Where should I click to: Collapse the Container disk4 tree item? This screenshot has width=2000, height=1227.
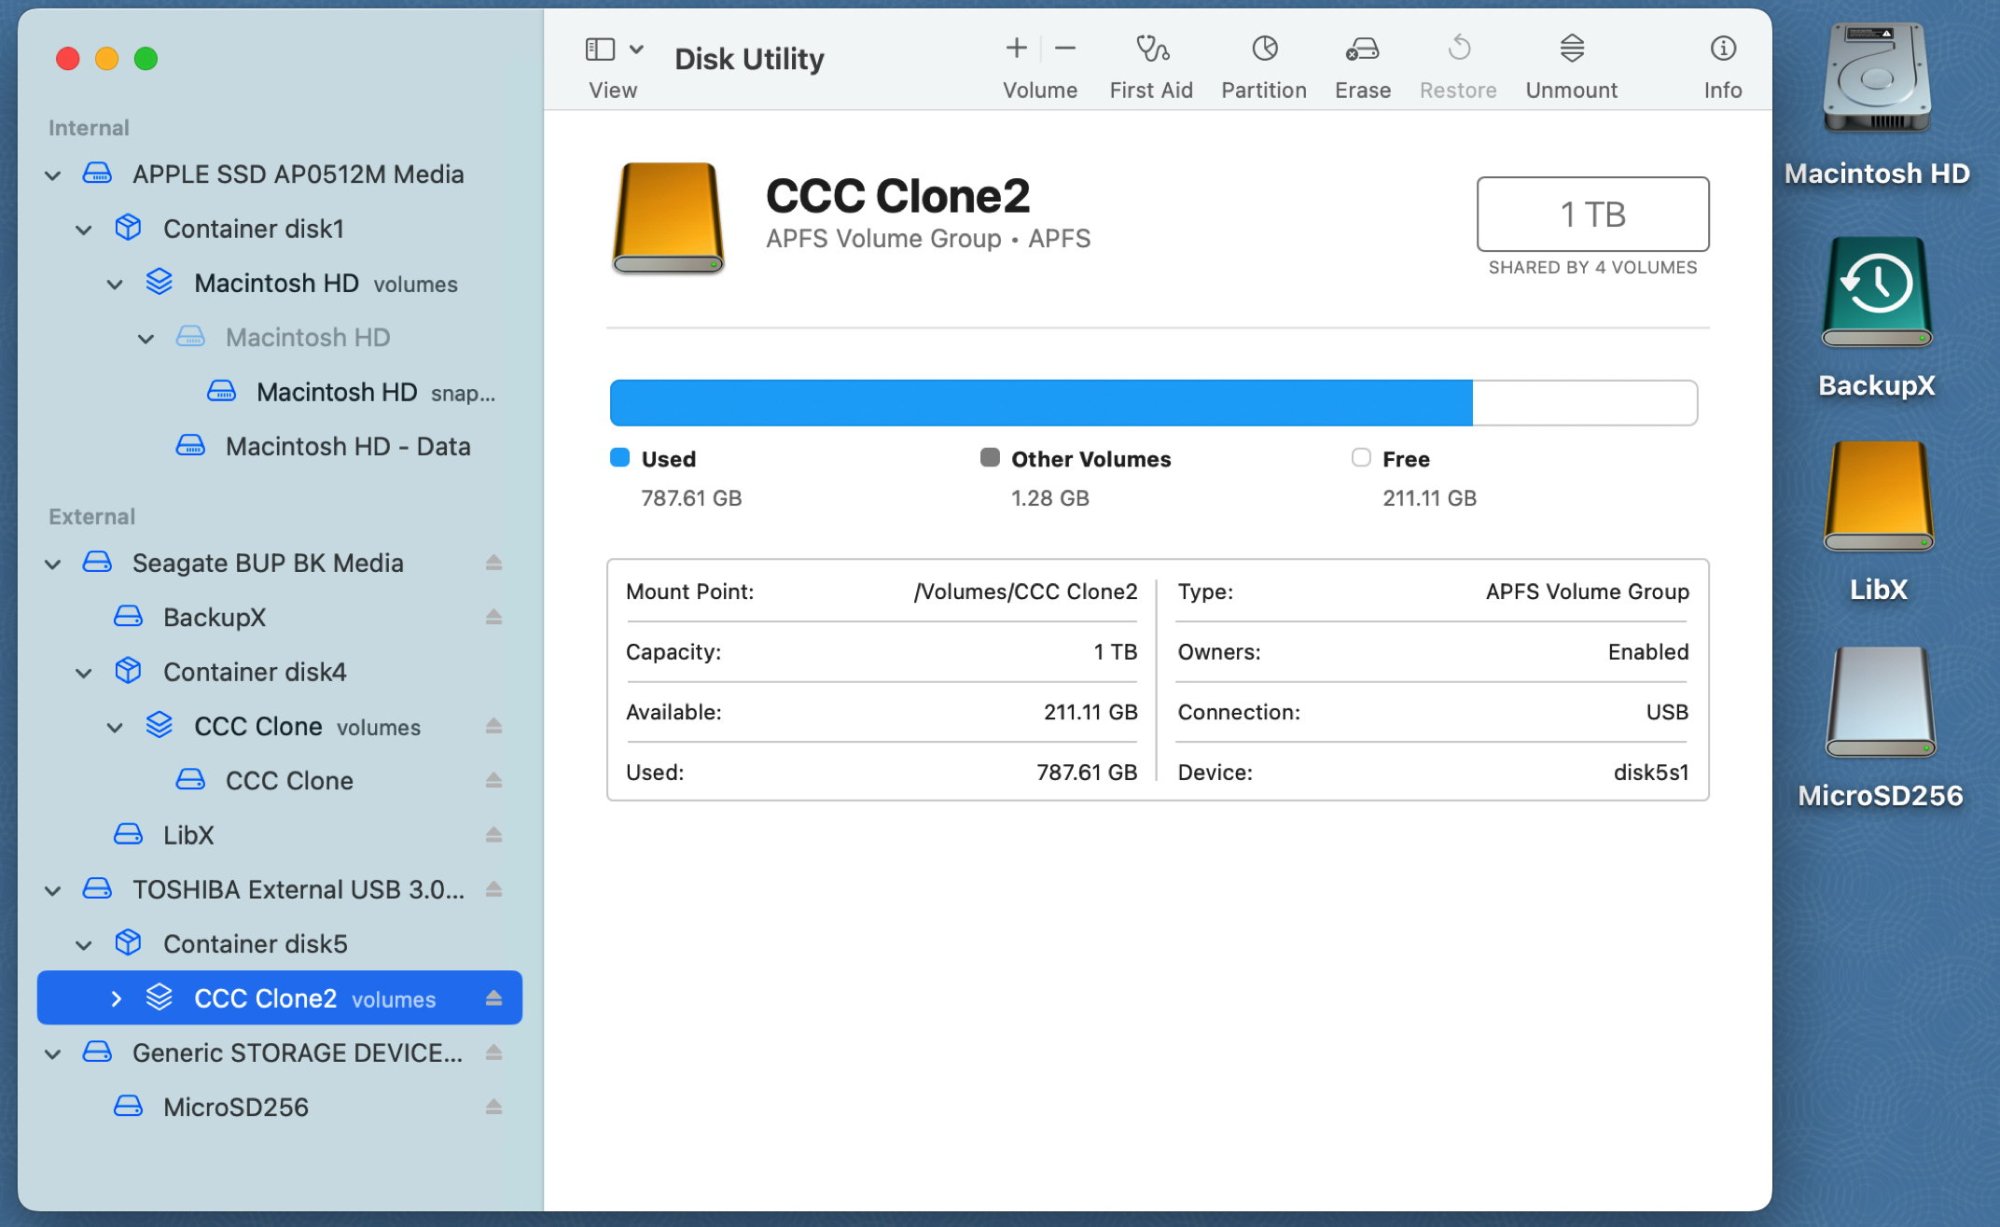[84, 673]
